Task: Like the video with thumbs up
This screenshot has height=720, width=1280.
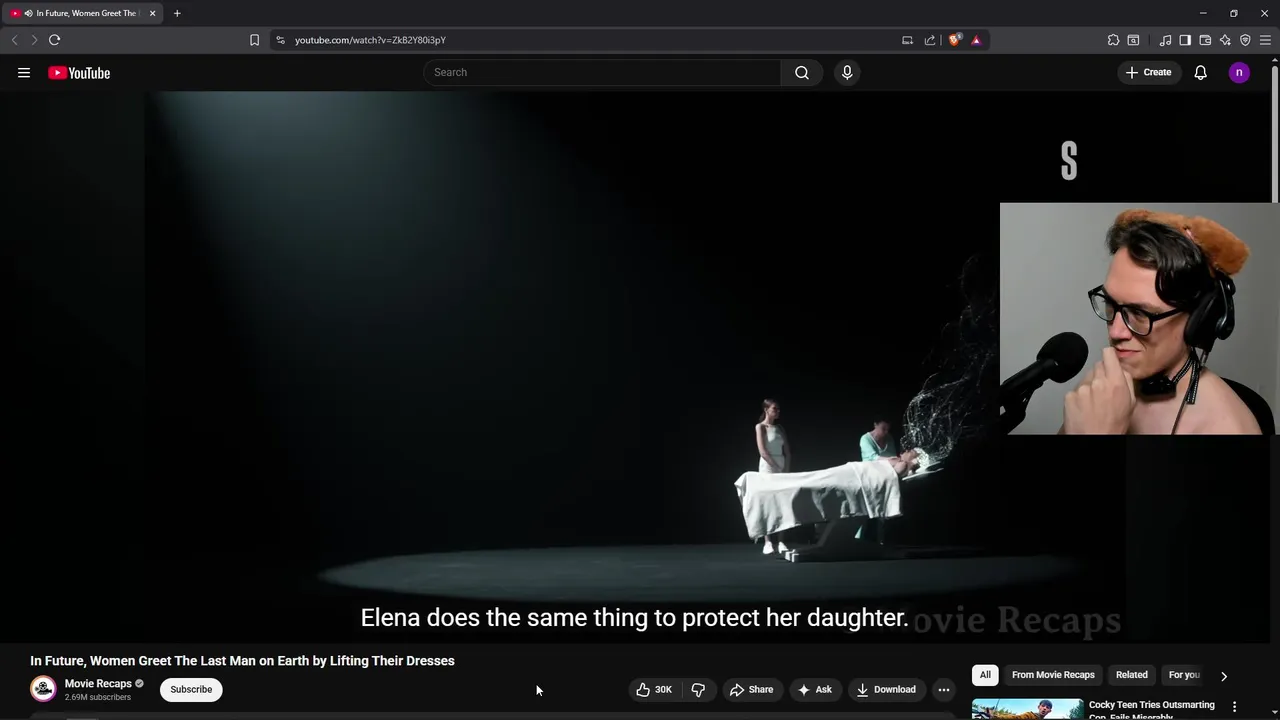Action: coord(654,689)
